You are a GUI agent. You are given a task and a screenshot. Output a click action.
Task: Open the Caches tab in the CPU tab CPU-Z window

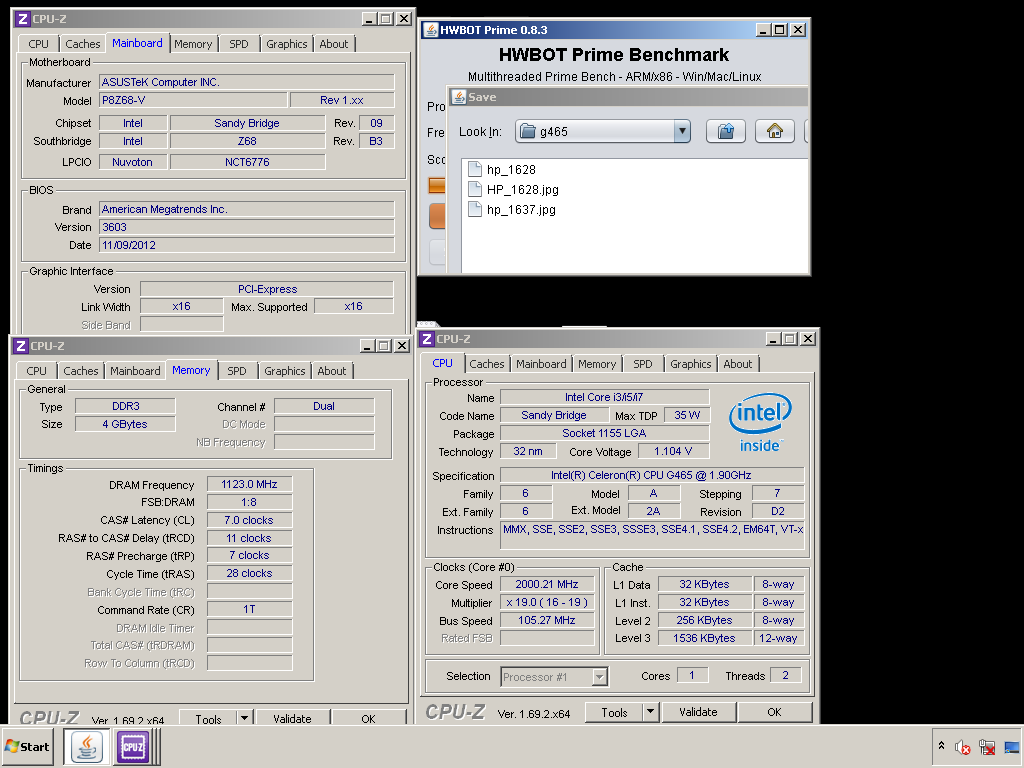pos(487,364)
